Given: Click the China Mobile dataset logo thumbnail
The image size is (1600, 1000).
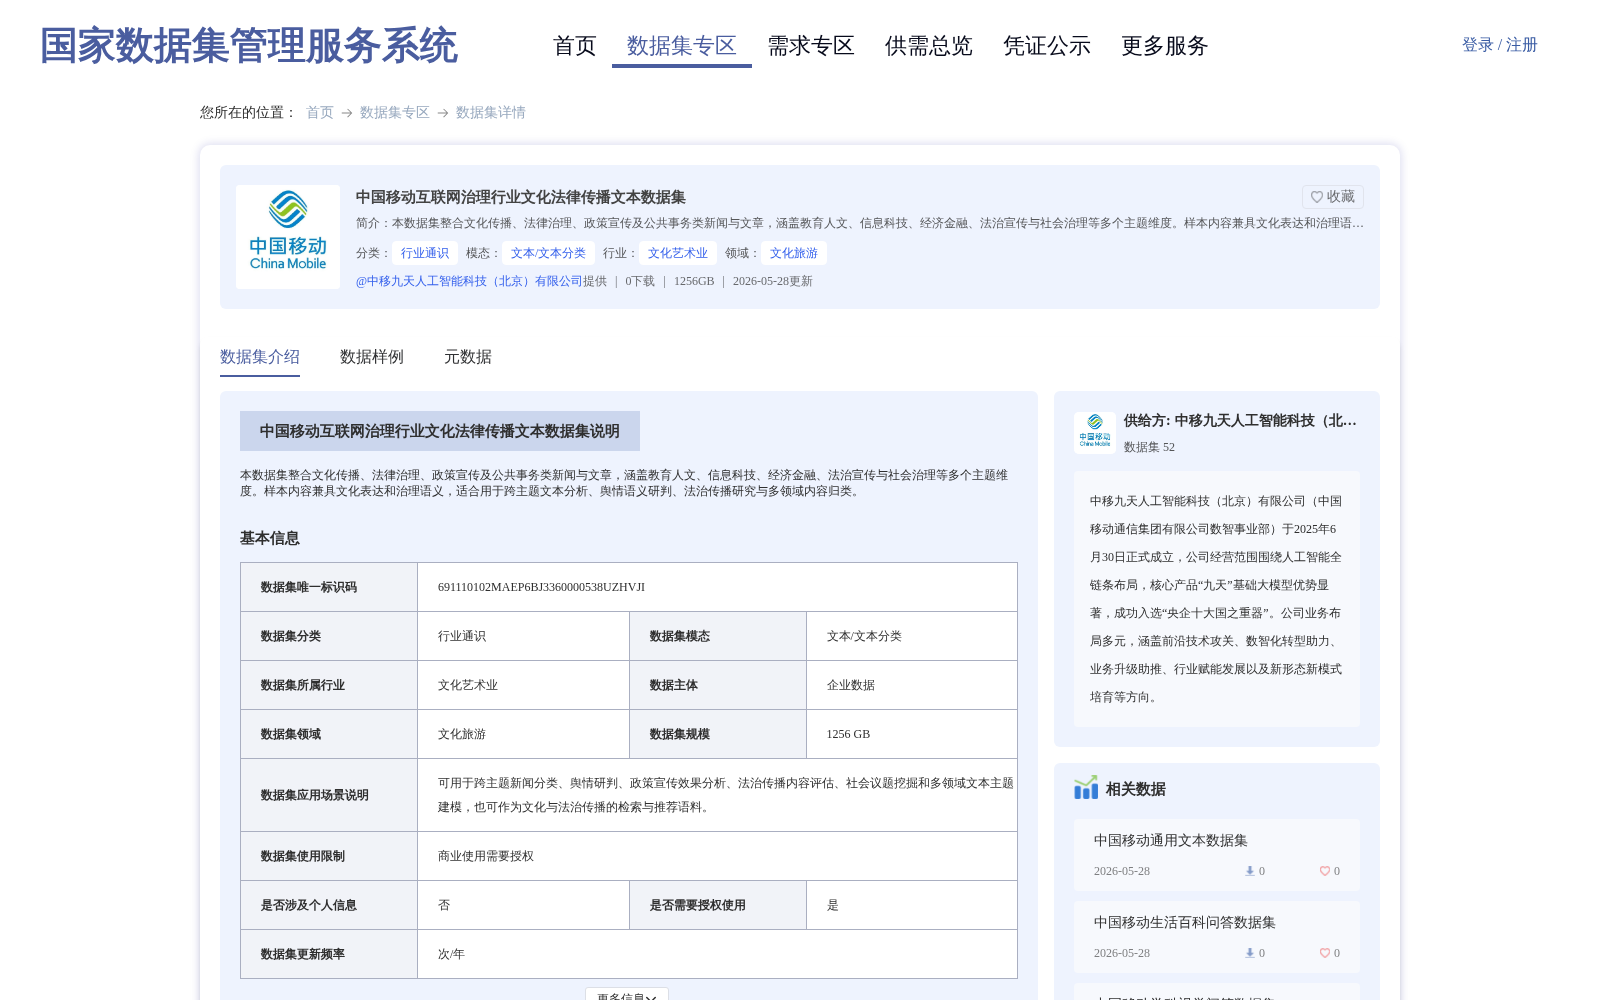Looking at the screenshot, I should point(288,237).
